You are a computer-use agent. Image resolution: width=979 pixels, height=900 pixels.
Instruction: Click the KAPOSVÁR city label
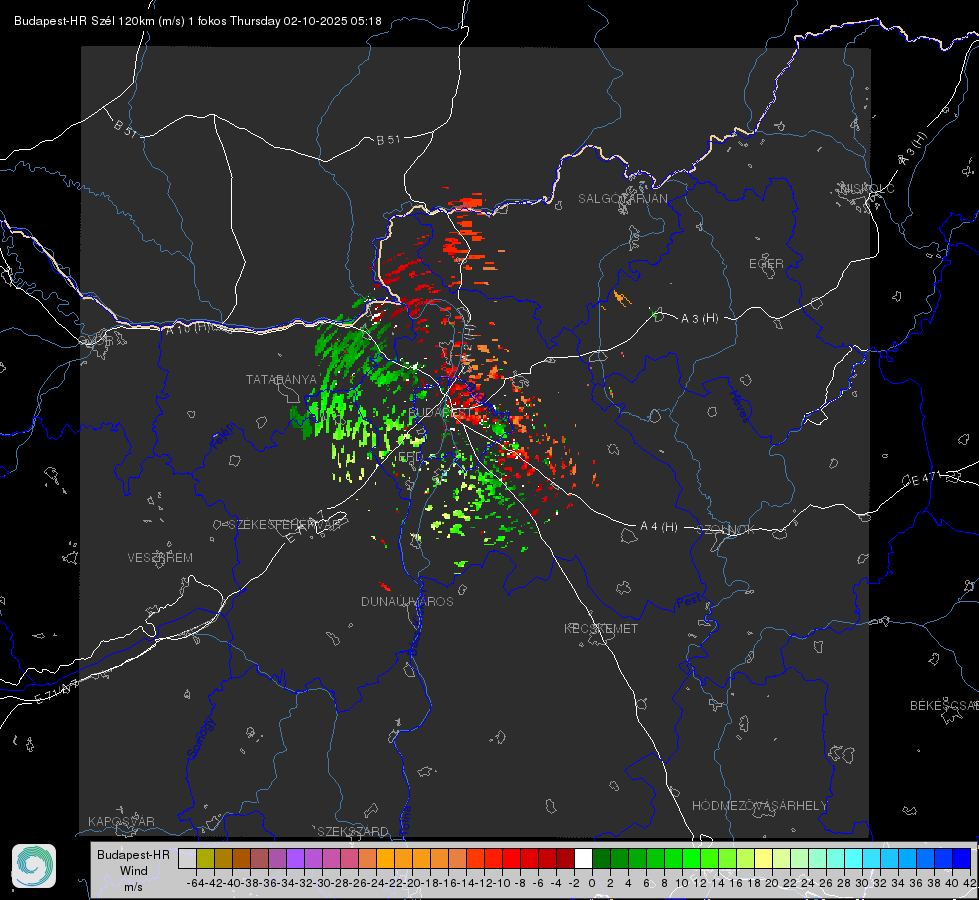[121, 821]
